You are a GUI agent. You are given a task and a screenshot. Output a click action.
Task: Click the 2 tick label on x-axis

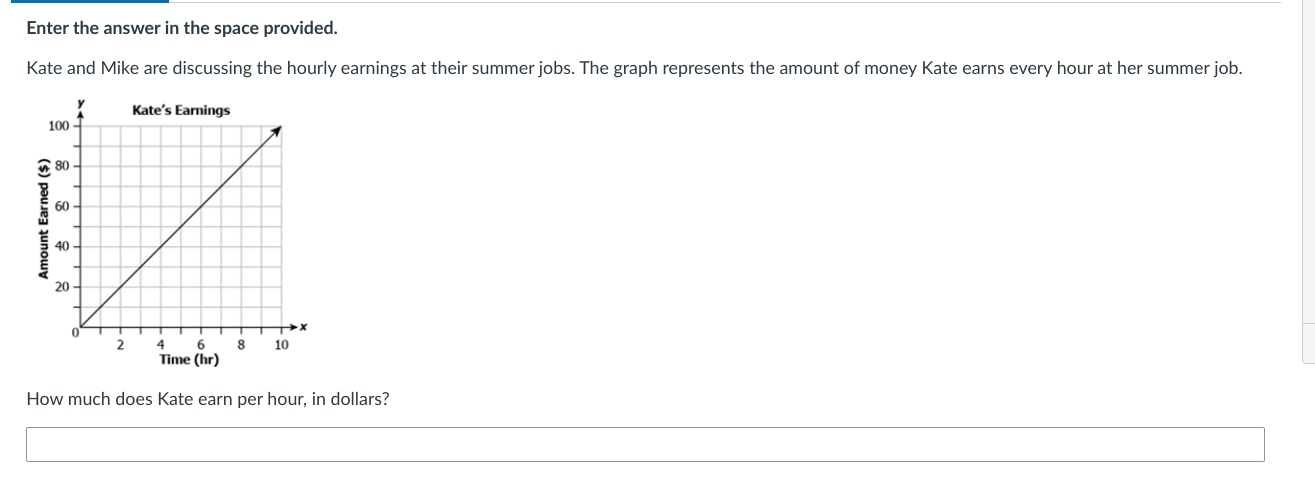pos(121,345)
